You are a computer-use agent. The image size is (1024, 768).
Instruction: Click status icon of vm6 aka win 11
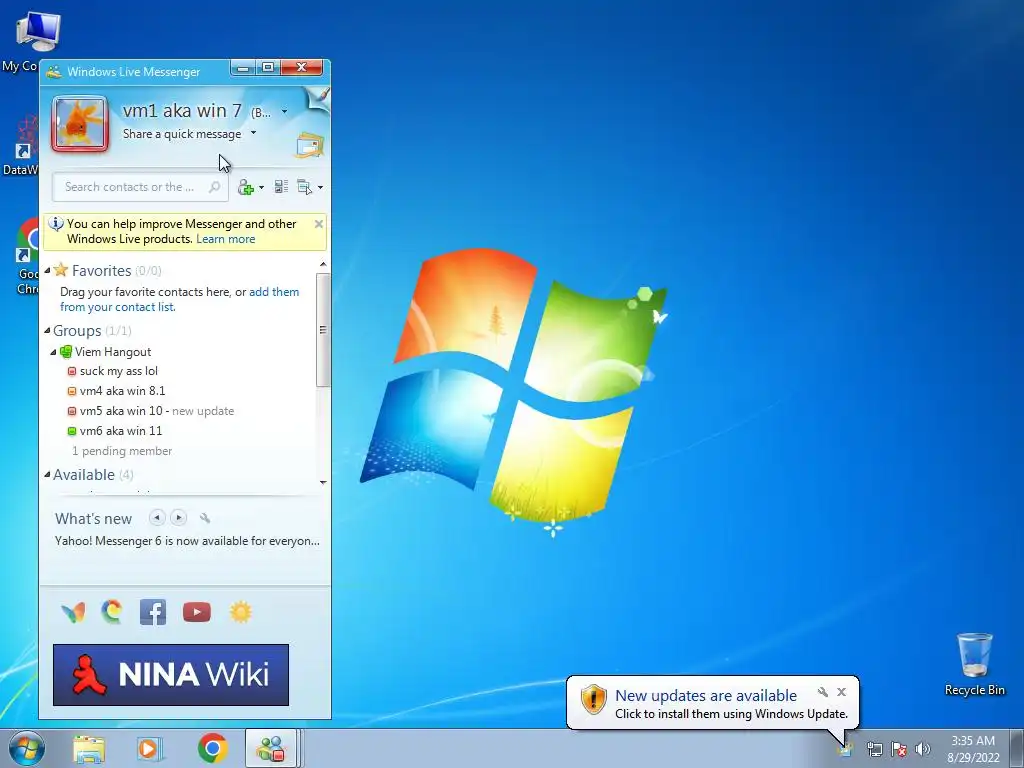click(72, 431)
